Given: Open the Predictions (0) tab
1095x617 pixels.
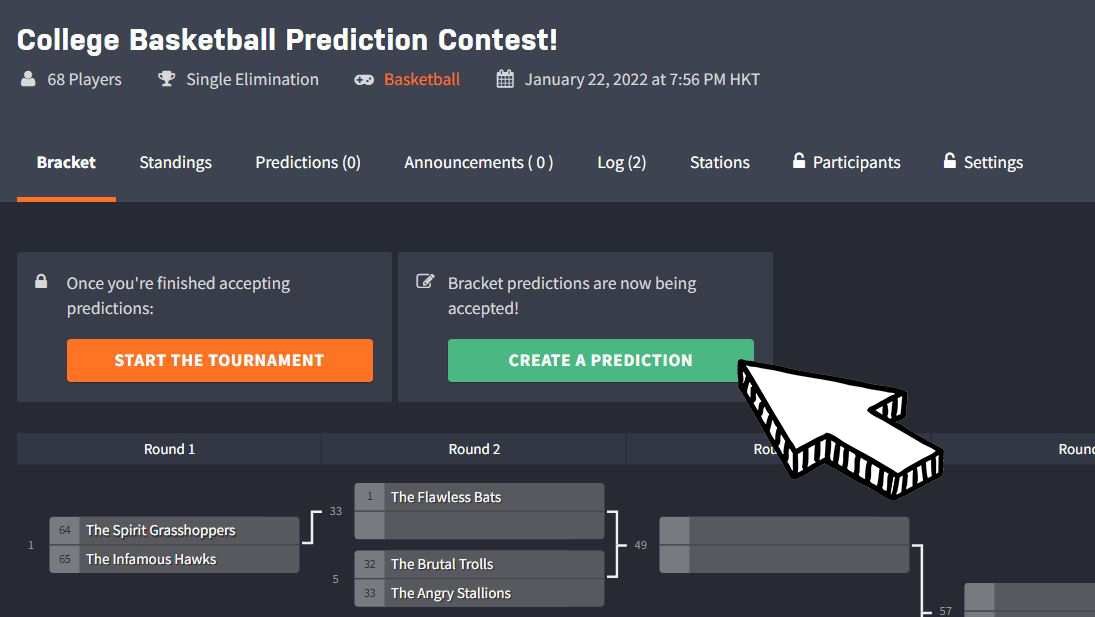Looking at the screenshot, I should (308, 161).
